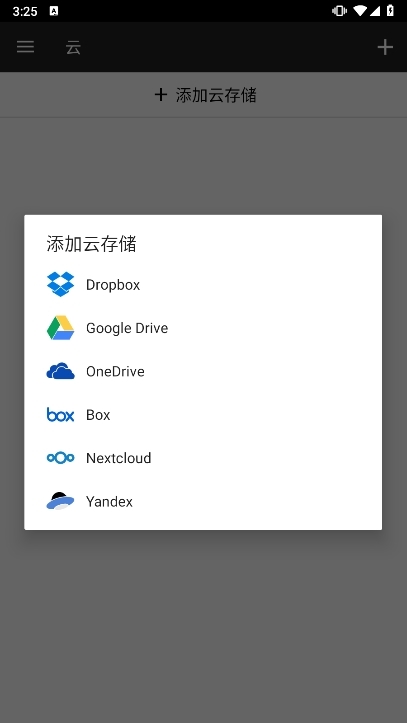Select the Yandex disk icon
This screenshot has height=723, width=407.
click(60, 501)
